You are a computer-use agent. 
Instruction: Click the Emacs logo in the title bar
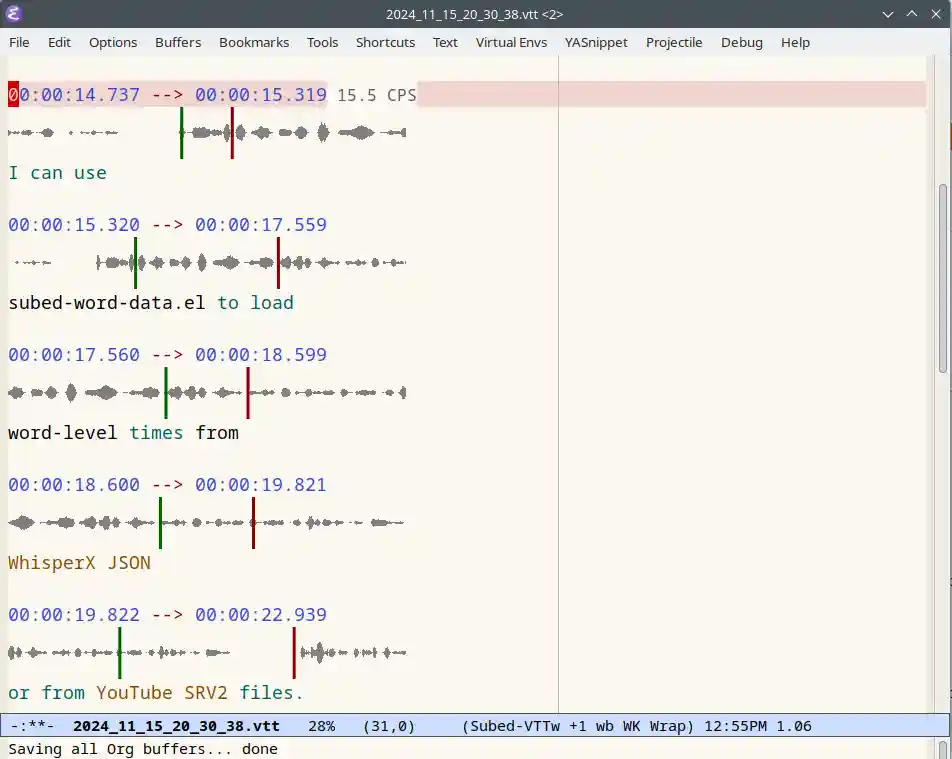(x=15, y=14)
